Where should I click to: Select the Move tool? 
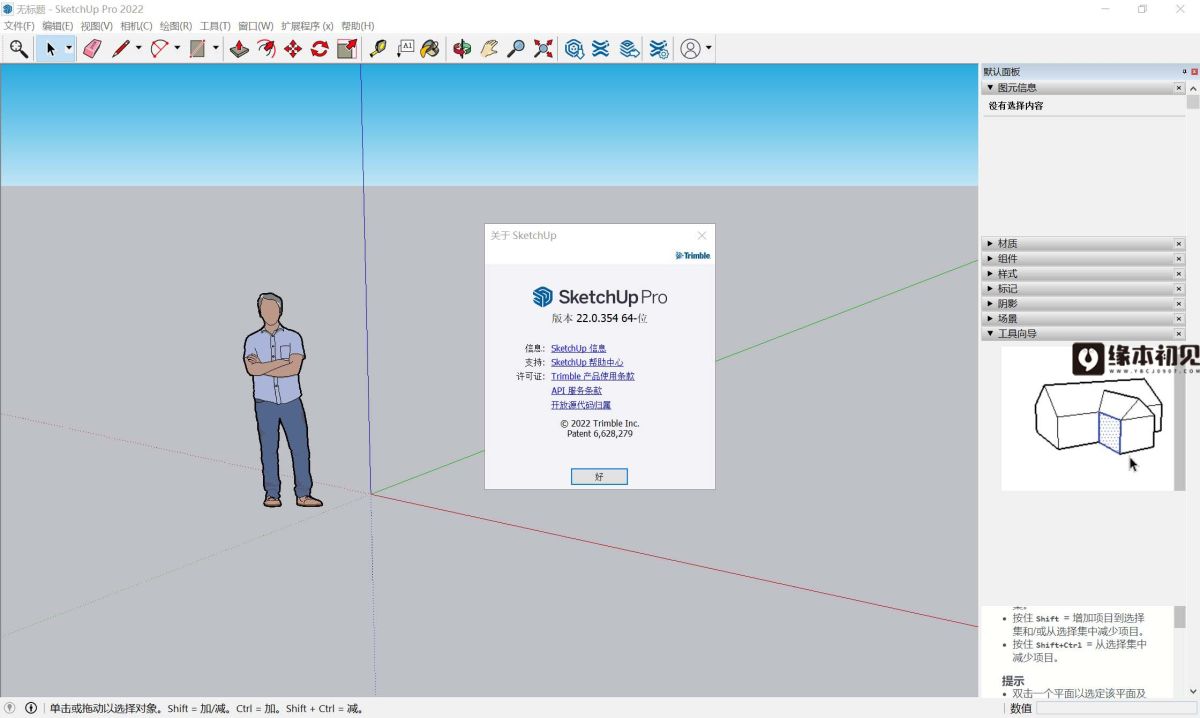pos(293,48)
